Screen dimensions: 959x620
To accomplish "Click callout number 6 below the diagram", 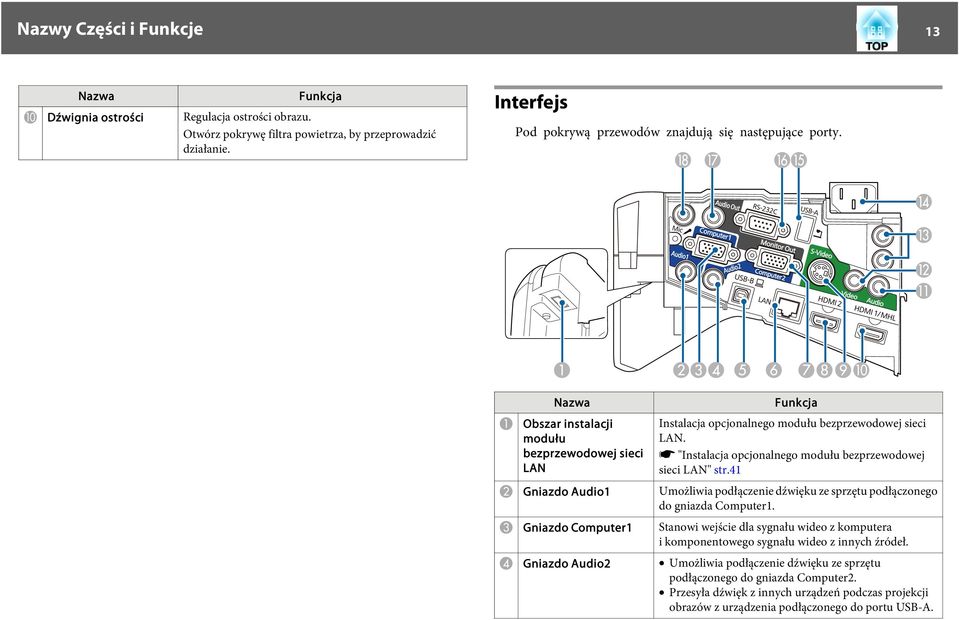I will [x=774, y=370].
